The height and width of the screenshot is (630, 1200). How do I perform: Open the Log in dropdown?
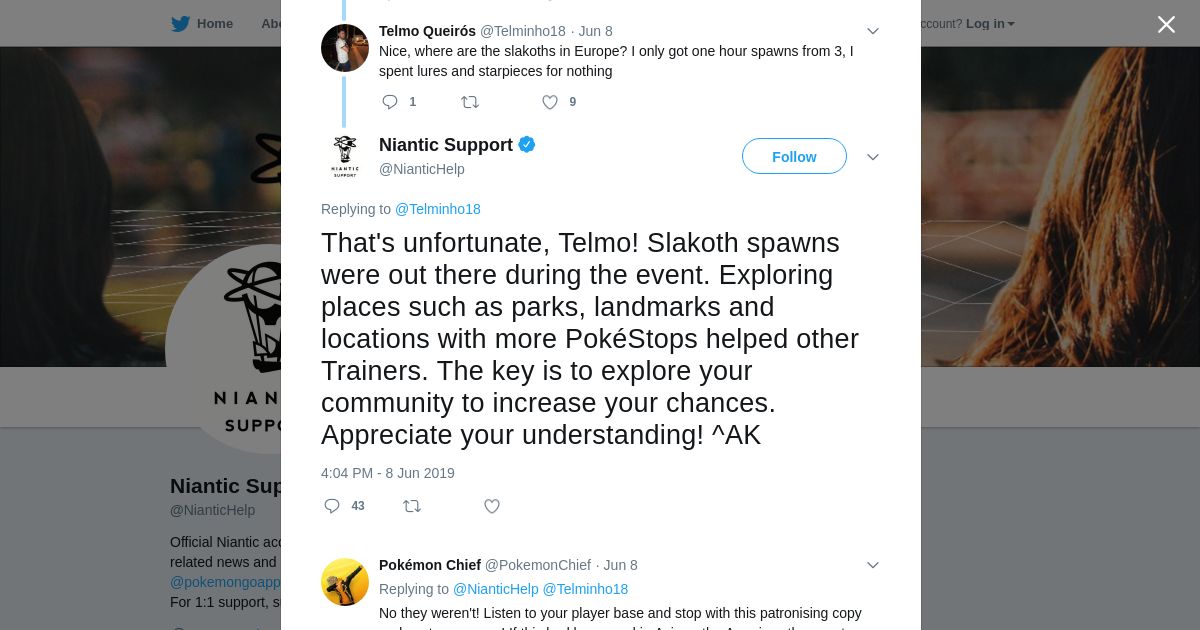point(990,24)
